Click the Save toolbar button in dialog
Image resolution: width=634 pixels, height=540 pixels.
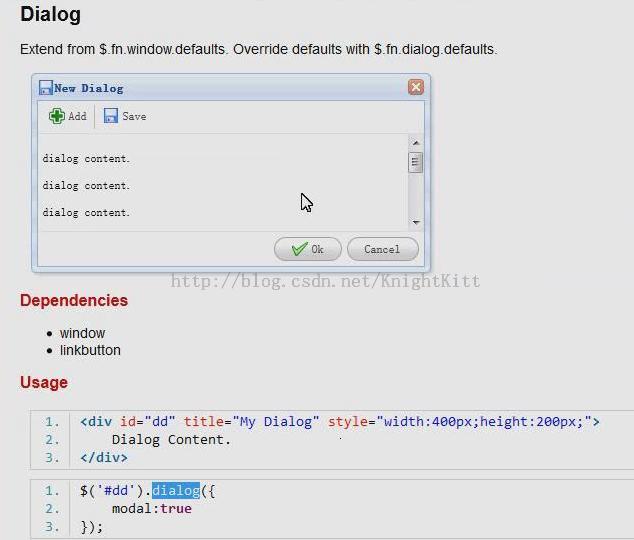click(125, 116)
